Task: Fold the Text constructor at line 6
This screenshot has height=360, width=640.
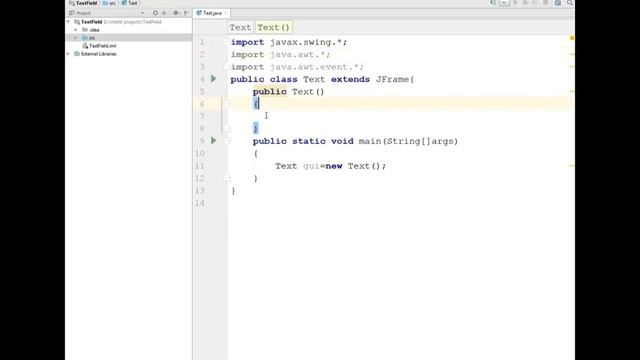Action: (227, 104)
